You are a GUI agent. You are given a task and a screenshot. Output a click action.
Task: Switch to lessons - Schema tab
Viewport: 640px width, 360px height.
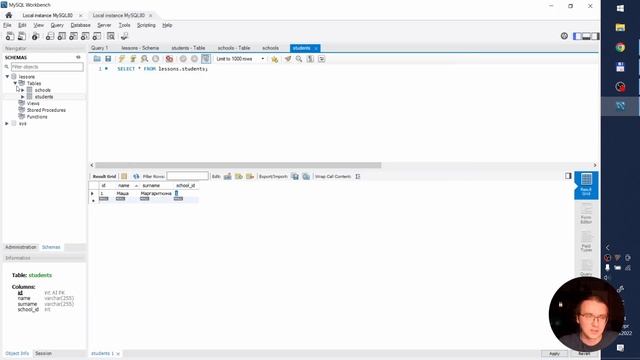pyautogui.click(x=140, y=48)
